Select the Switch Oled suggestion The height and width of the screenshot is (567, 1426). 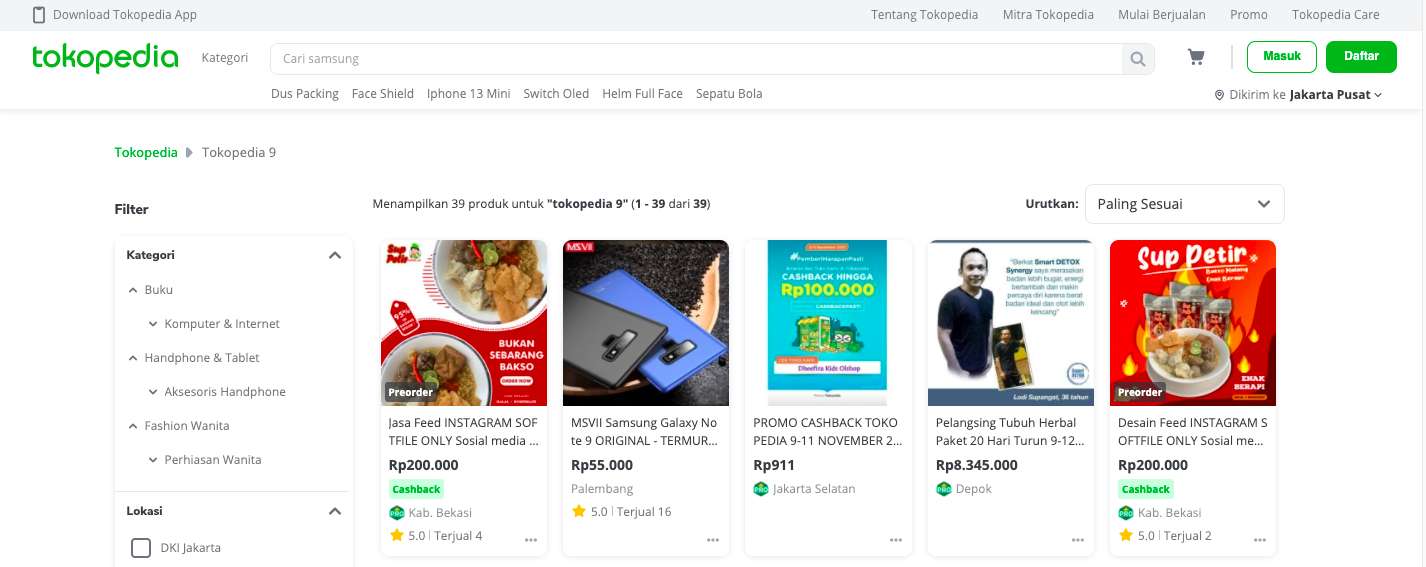tap(556, 94)
